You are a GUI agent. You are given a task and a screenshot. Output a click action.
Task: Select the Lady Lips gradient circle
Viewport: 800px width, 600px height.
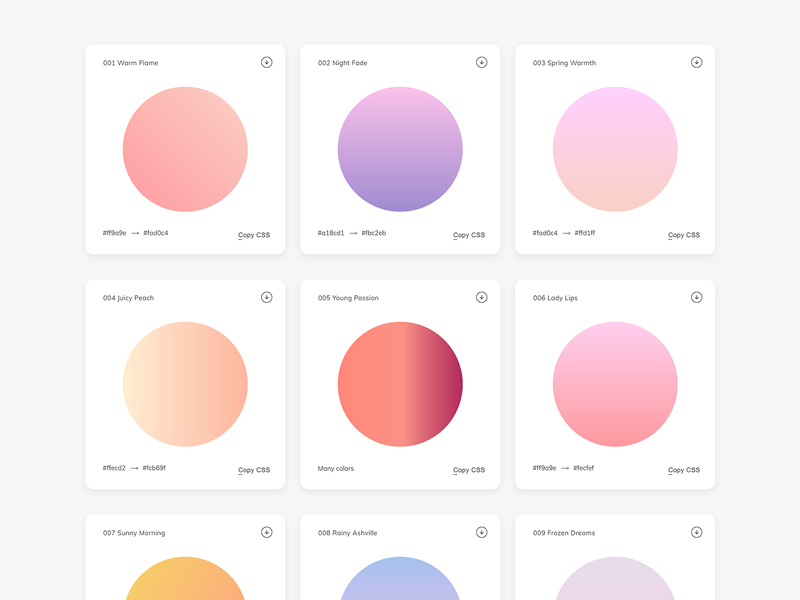tap(615, 384)
